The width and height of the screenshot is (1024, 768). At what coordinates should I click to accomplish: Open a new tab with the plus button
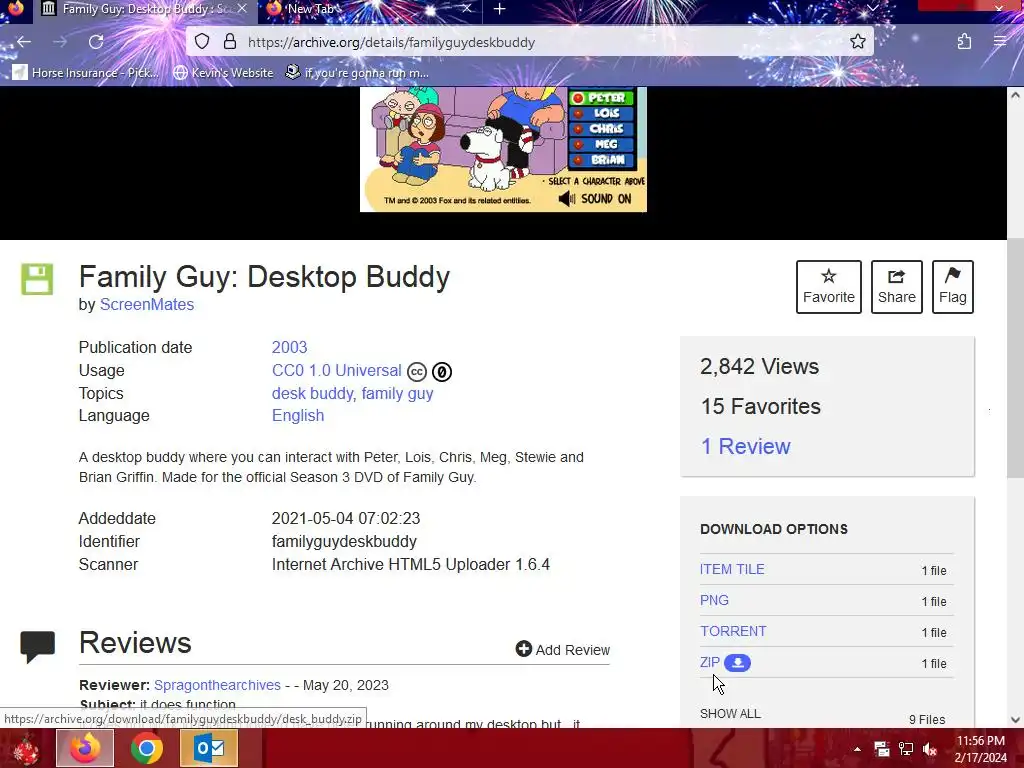click(500, 8)
